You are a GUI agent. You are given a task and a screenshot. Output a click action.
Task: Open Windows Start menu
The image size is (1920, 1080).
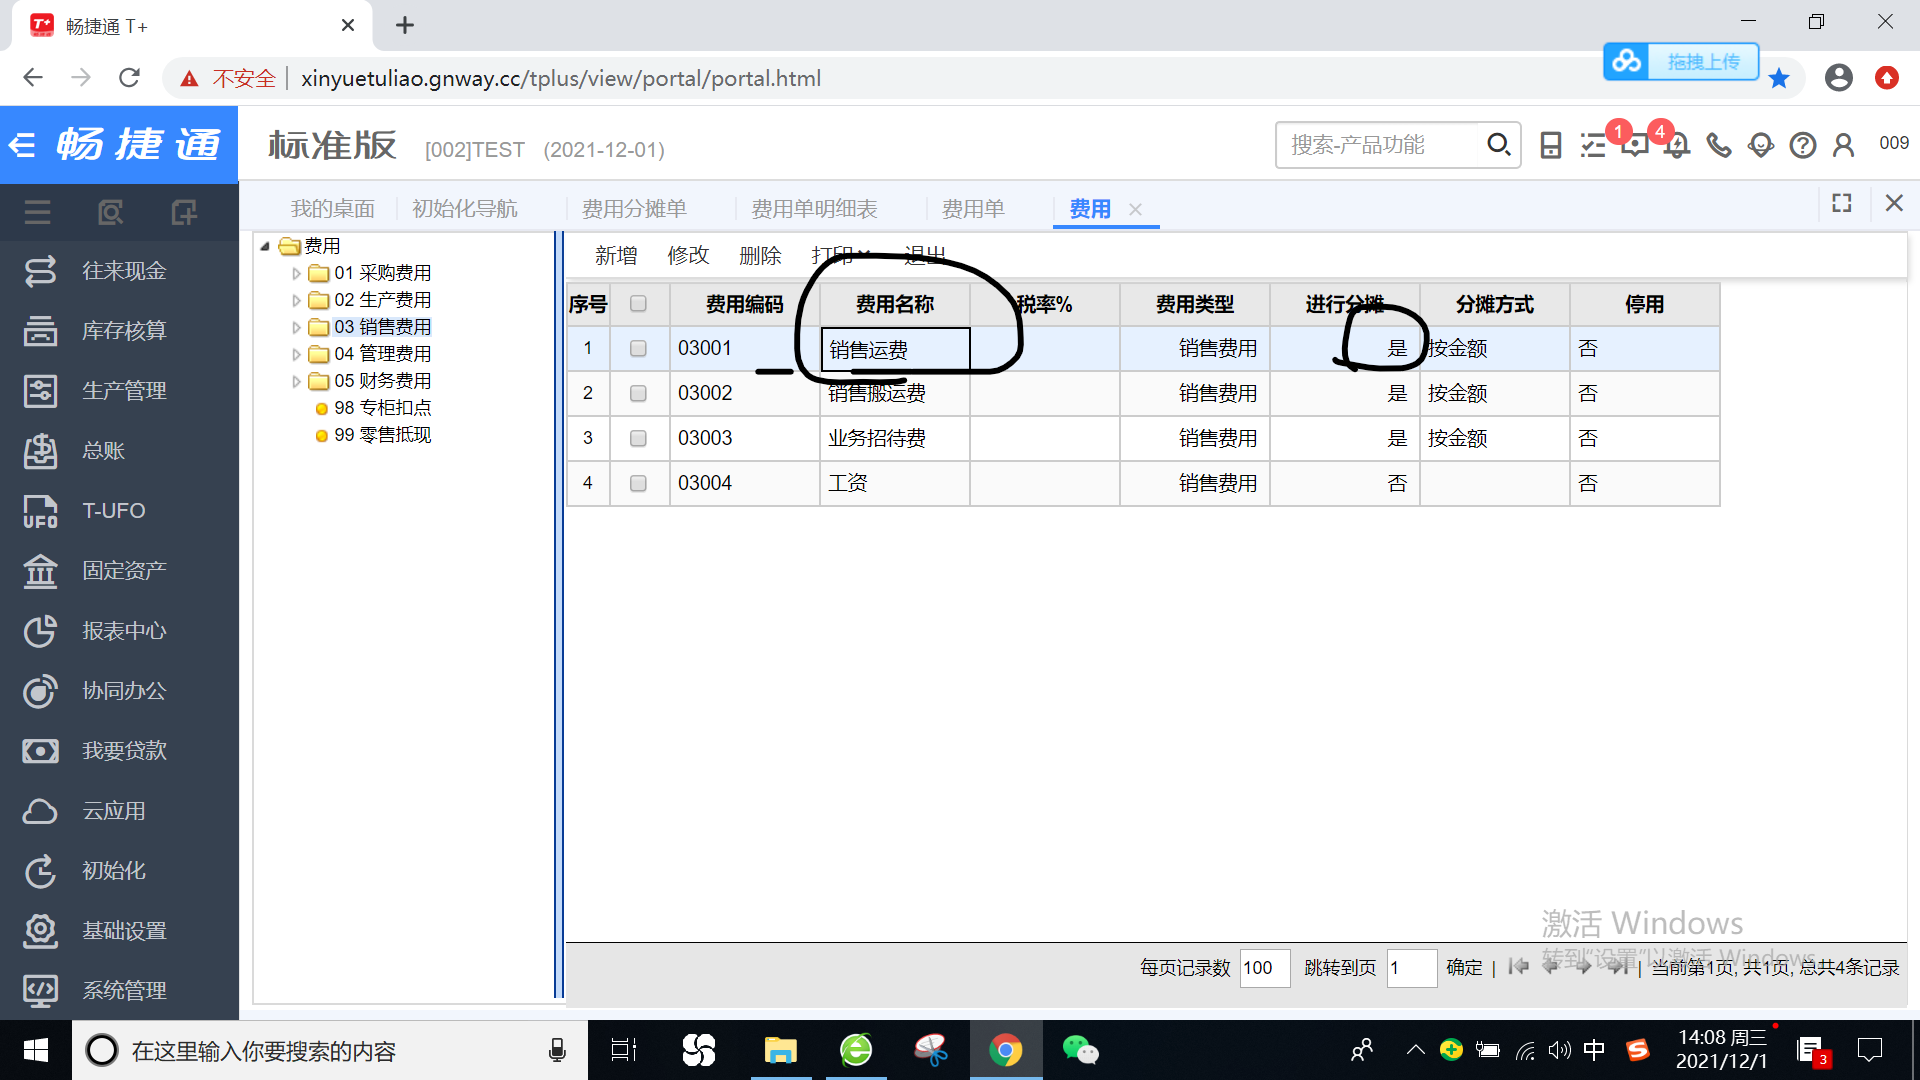pos(36,1050)
